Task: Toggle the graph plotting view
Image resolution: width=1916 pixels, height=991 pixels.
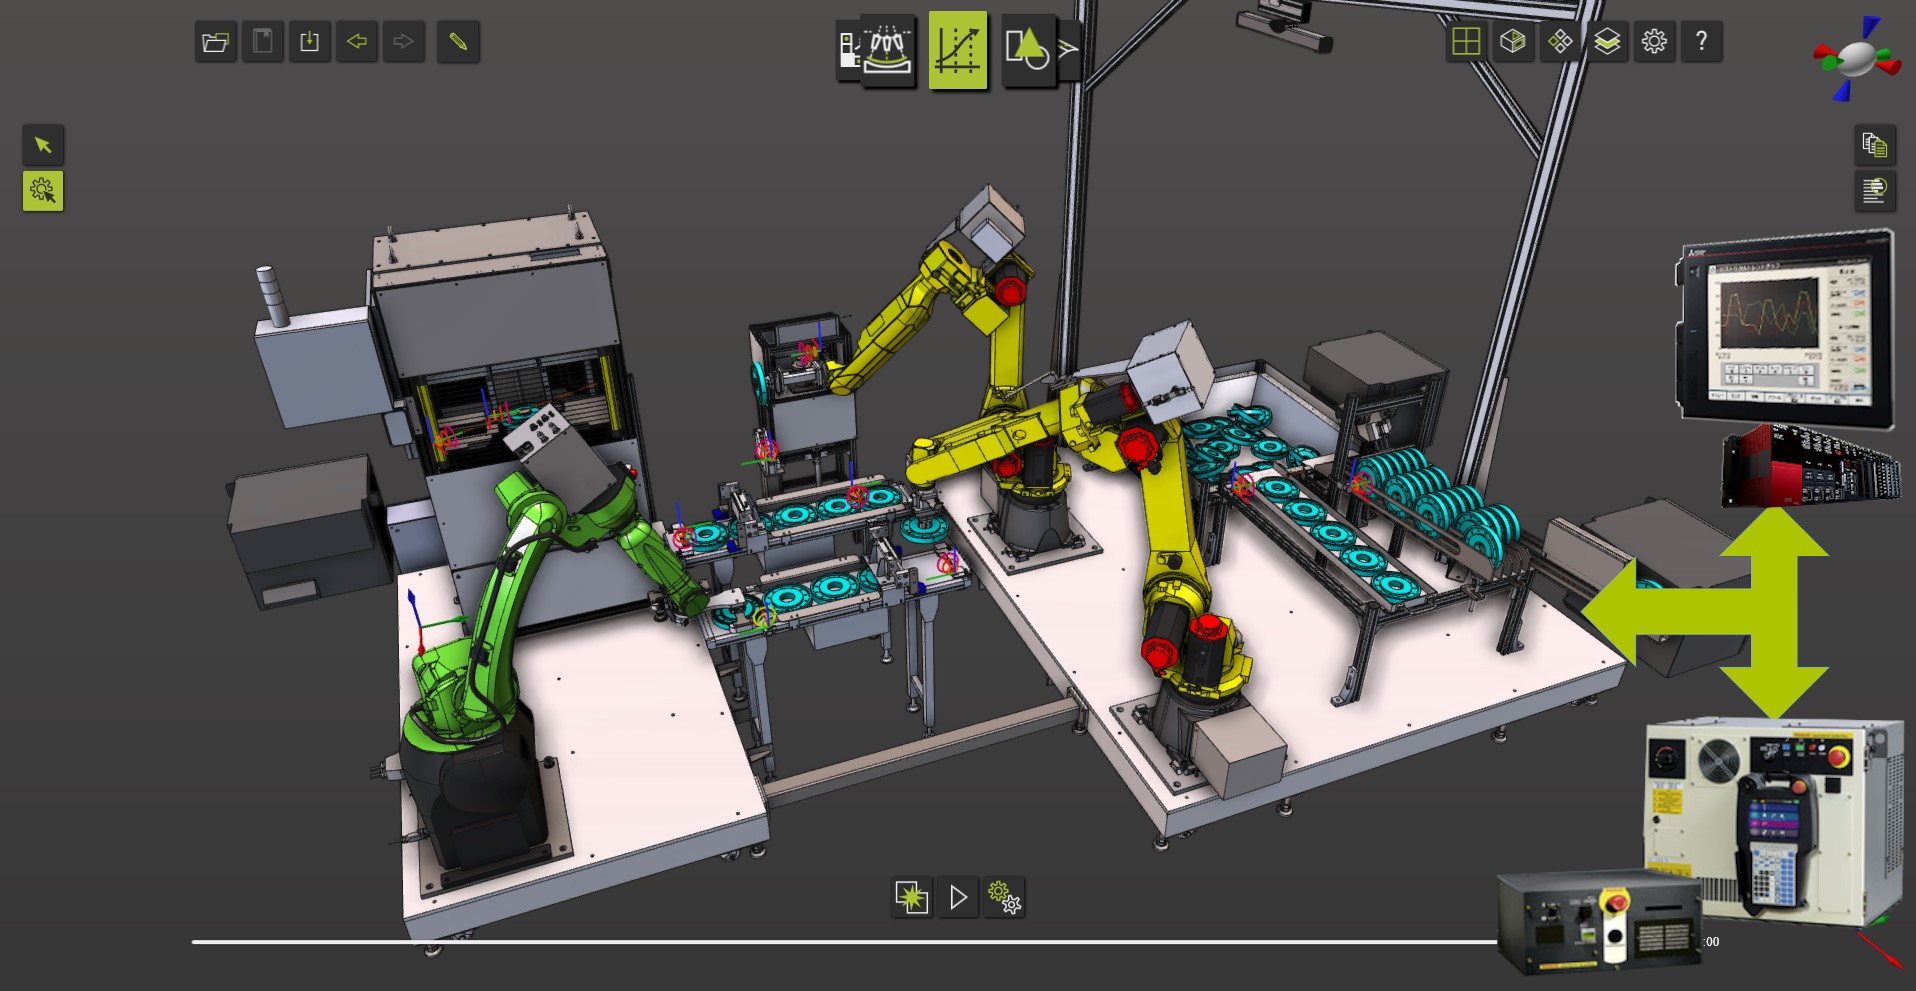Action: 957,50
